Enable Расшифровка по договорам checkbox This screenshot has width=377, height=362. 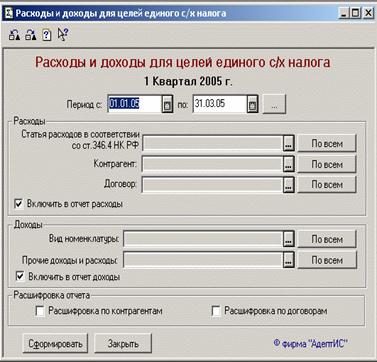(216, 311)
